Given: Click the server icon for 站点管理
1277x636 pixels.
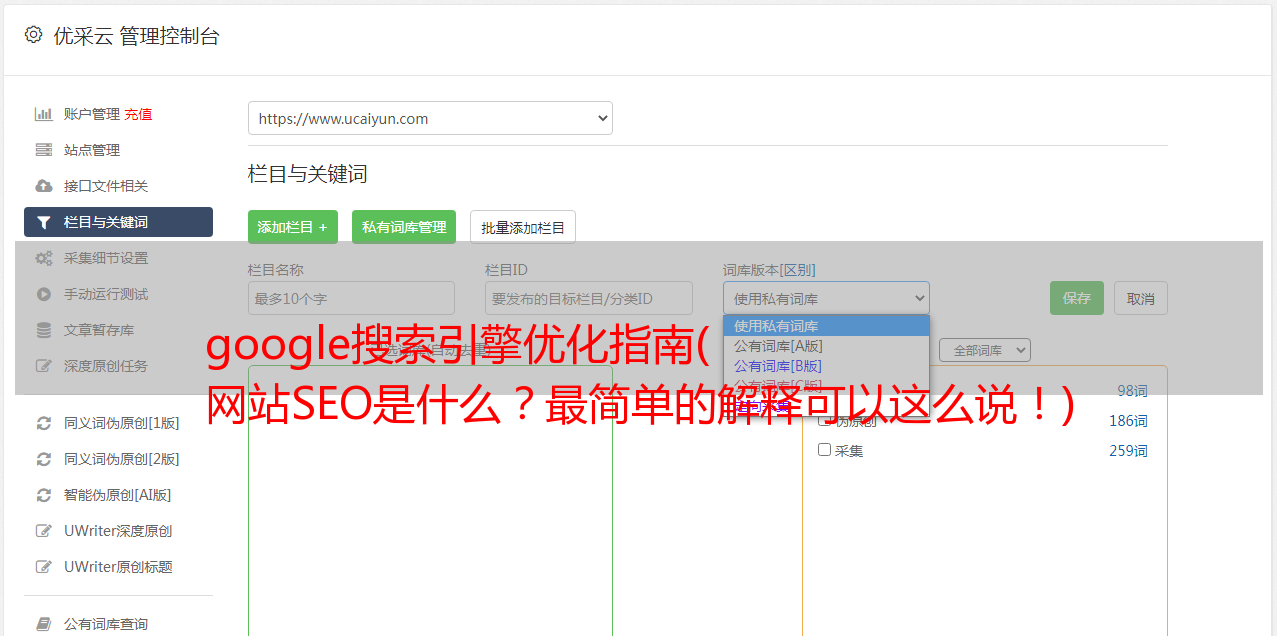Looking at the screenshot, I should tap(43, 150).
